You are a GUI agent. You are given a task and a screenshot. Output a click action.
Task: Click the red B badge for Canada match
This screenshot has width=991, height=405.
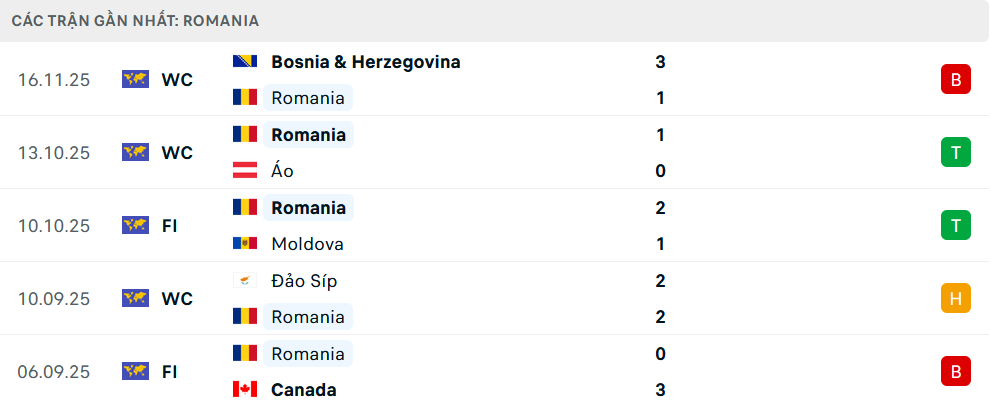pyautogui.click(x=956, y=371)
